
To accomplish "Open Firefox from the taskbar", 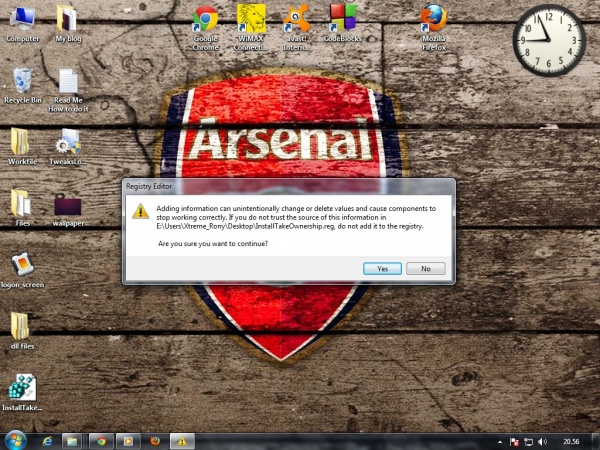I will [x=155, y=441].
